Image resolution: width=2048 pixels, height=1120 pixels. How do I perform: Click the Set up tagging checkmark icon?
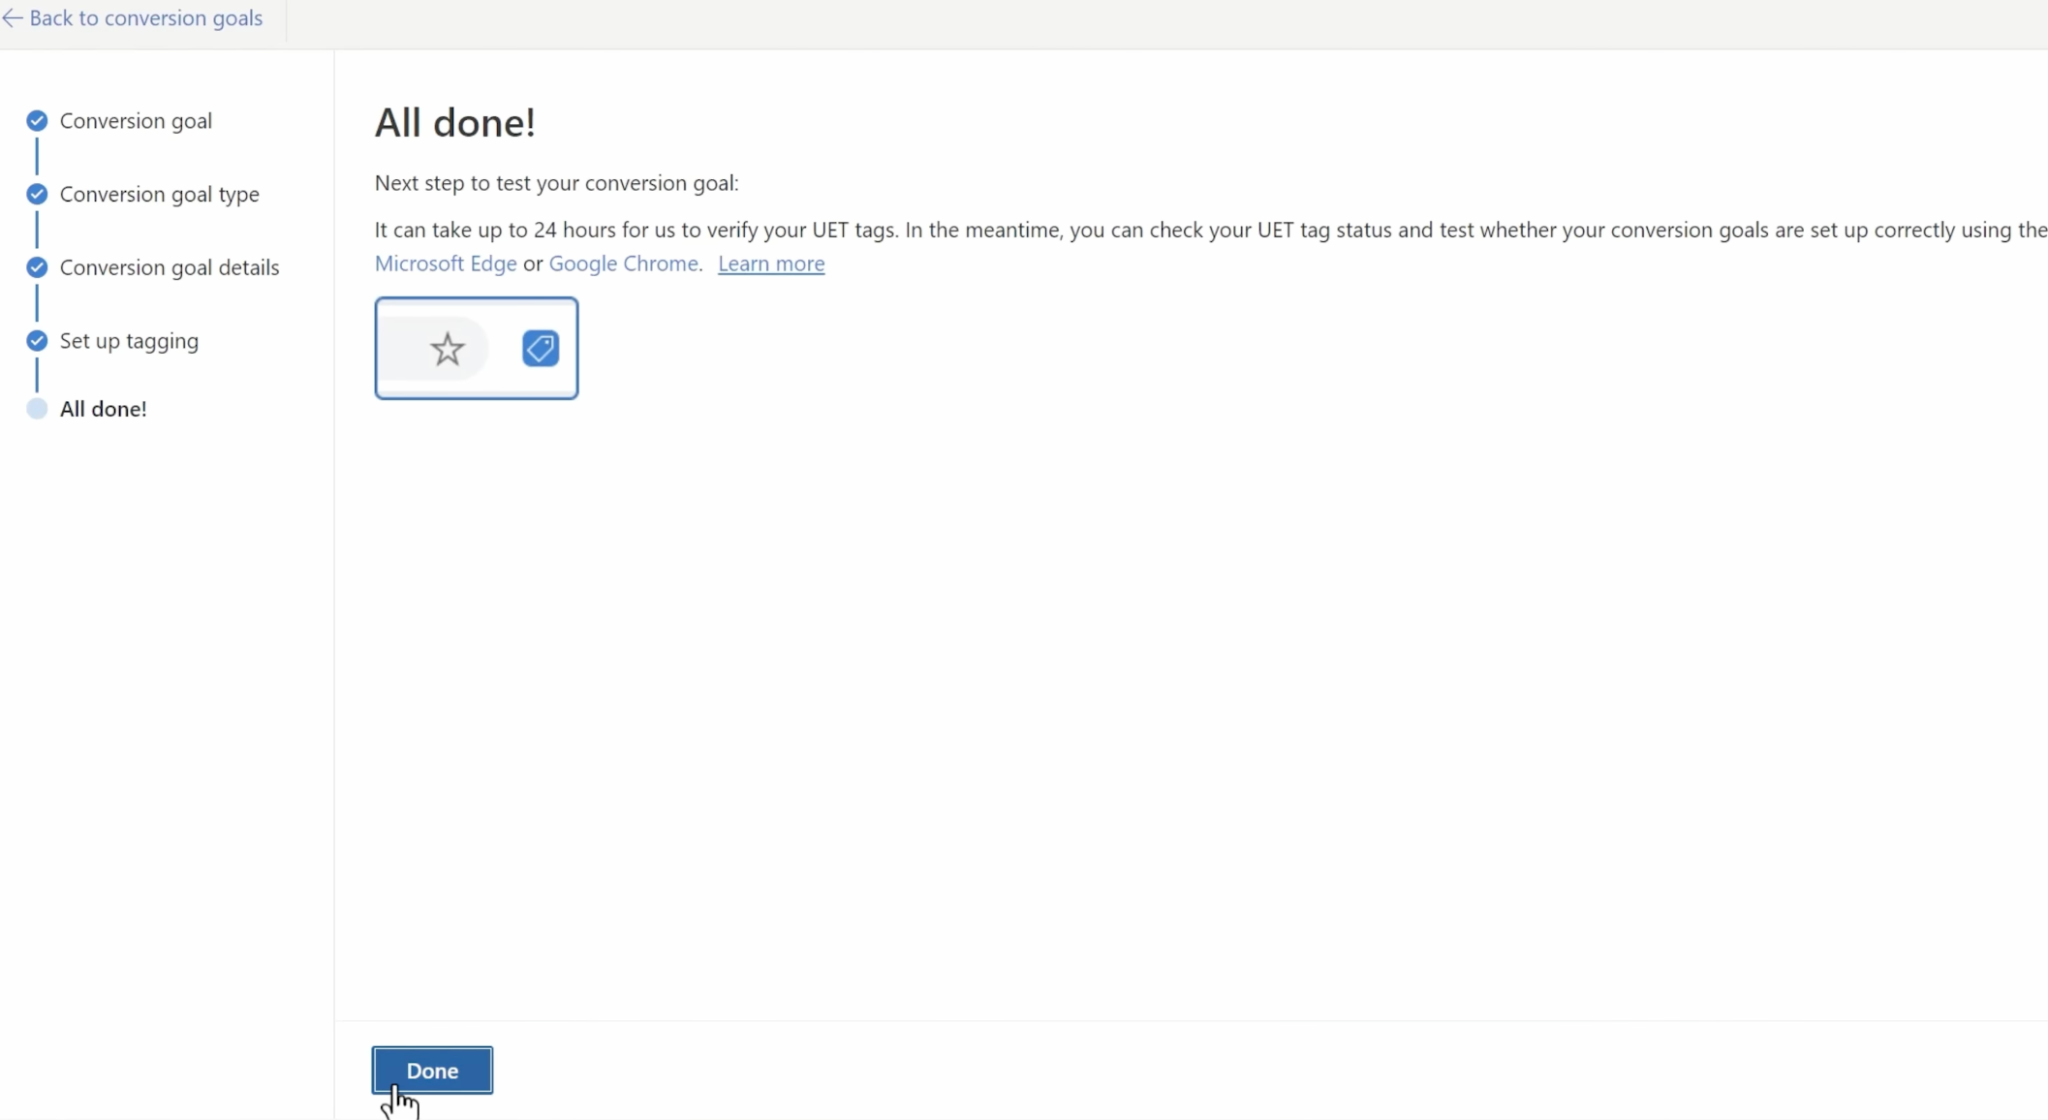point(37,341)
